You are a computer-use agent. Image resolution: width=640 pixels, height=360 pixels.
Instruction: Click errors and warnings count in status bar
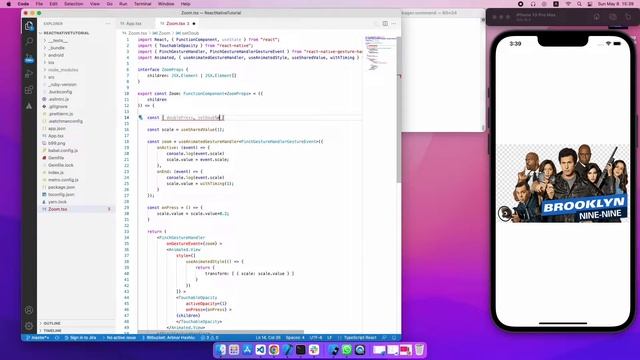click(x=209, y=338)
